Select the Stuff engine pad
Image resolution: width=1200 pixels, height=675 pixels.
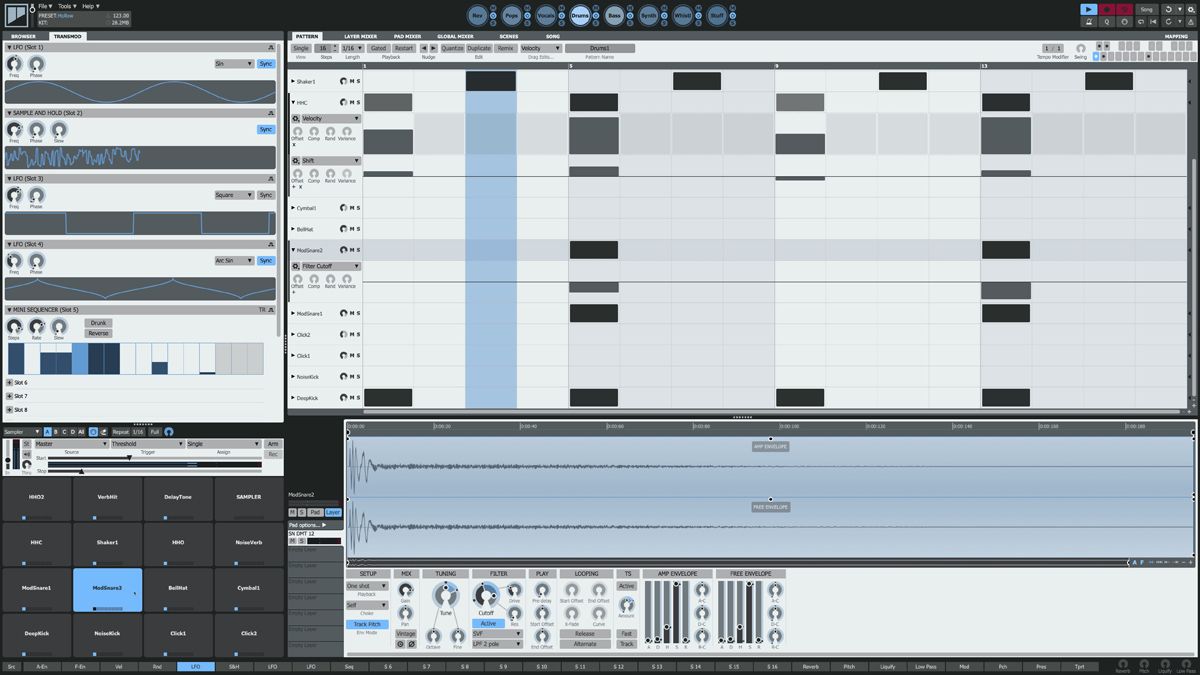[718, 16]
